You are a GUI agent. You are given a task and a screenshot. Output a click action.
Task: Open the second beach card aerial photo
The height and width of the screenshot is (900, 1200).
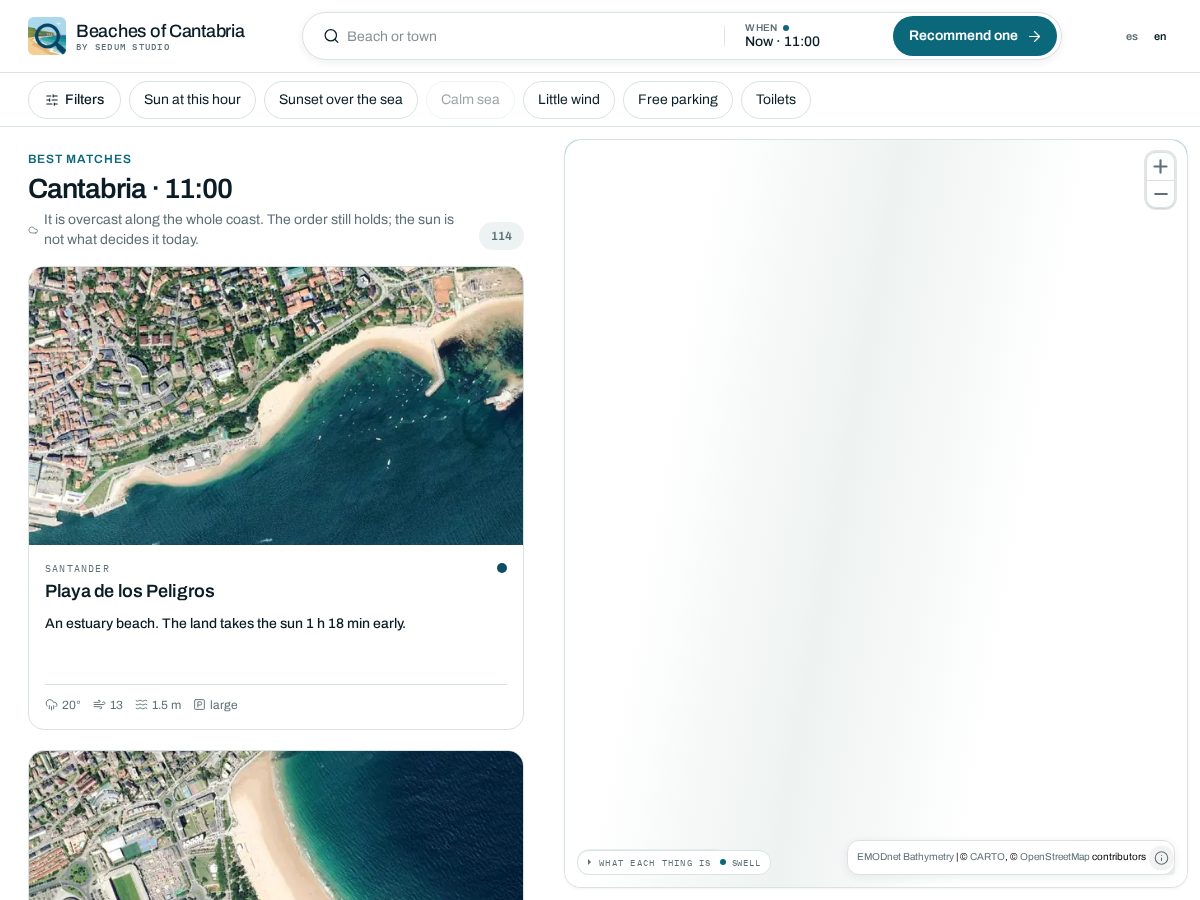(276, 825)
